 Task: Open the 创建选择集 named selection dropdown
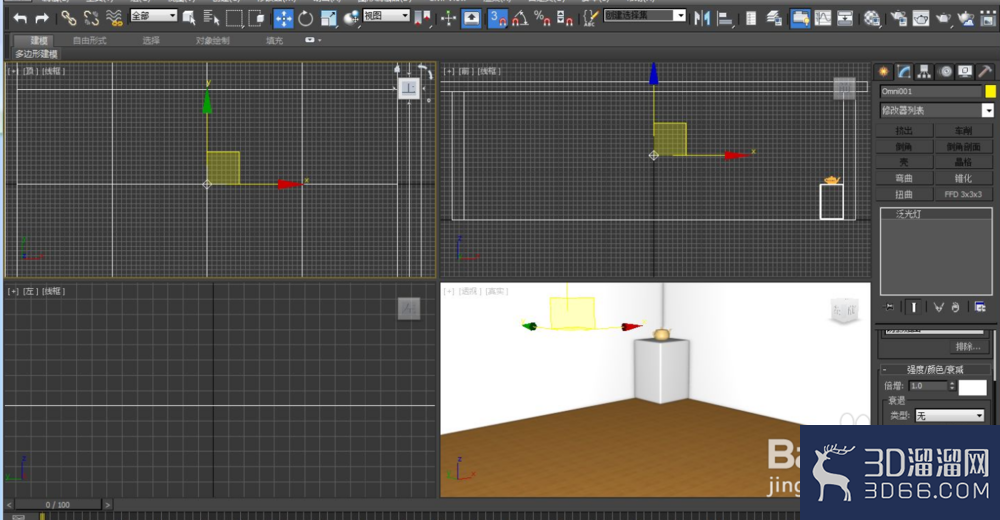645,15
